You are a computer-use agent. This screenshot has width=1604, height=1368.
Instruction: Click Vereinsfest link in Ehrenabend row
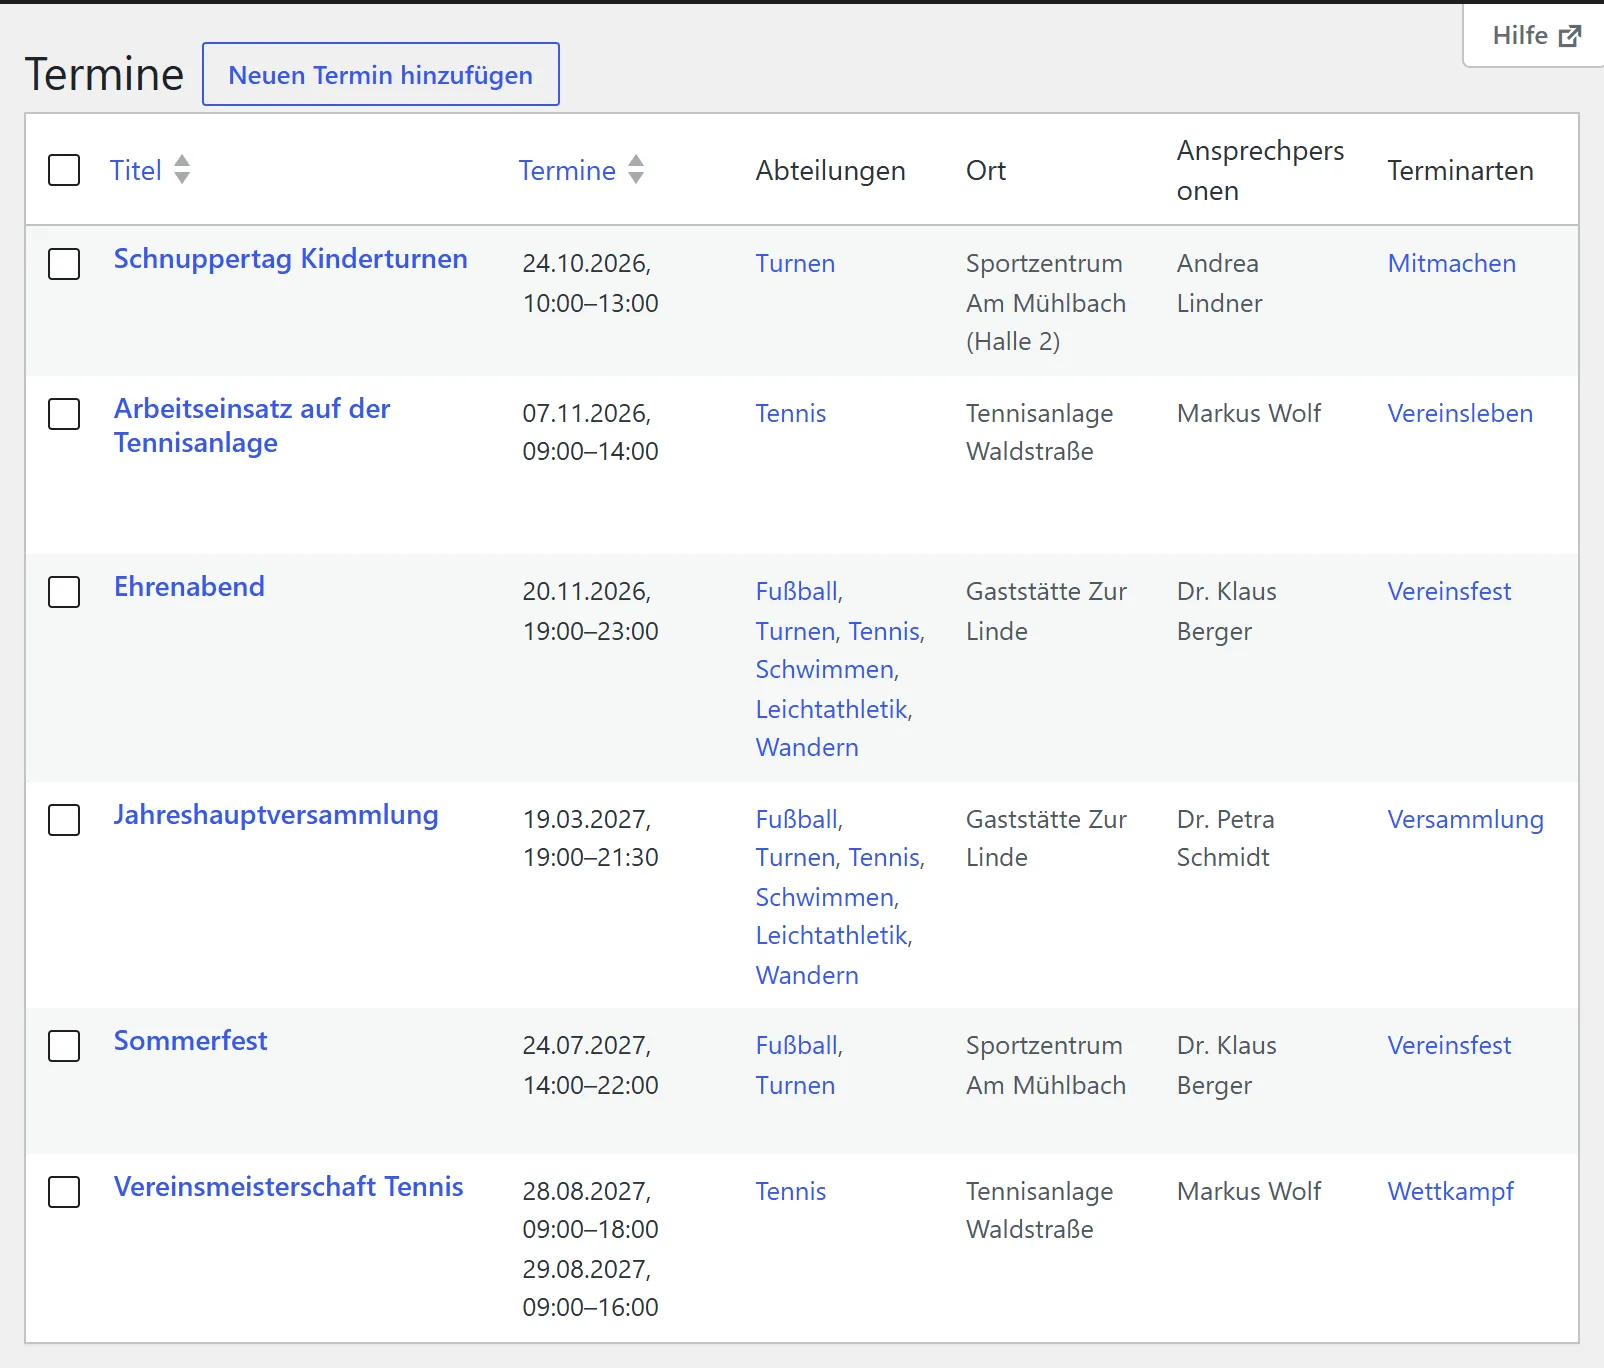pos(1449,592)
